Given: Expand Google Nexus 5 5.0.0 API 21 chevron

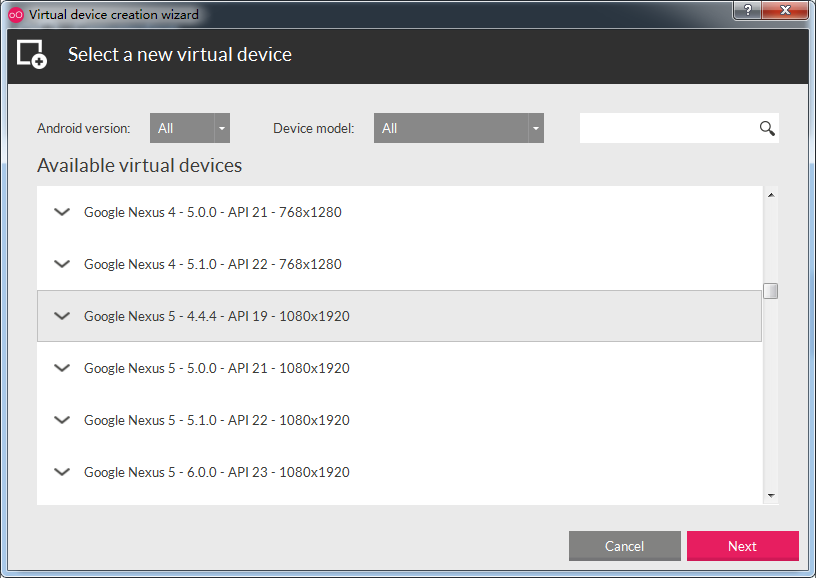Looking at the screenshot, I should (x=62, y=368).
